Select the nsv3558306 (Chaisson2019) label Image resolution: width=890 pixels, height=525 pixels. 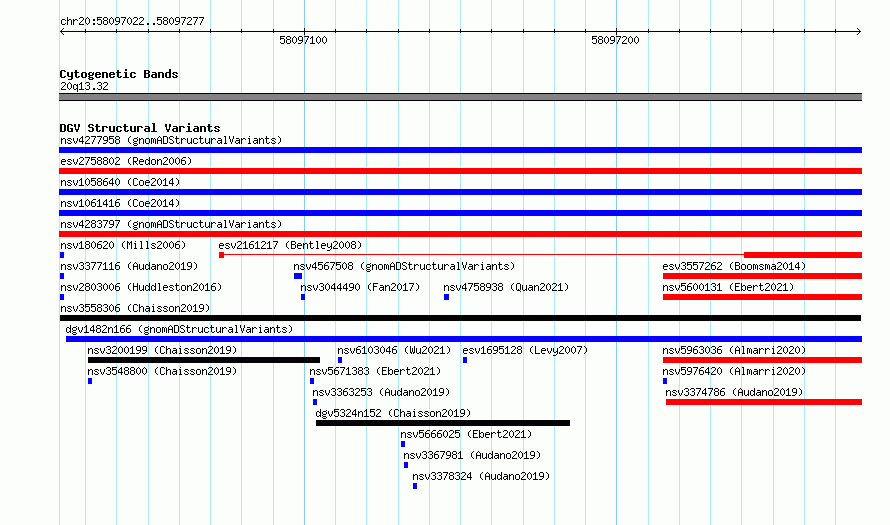[x=135, y=308]
